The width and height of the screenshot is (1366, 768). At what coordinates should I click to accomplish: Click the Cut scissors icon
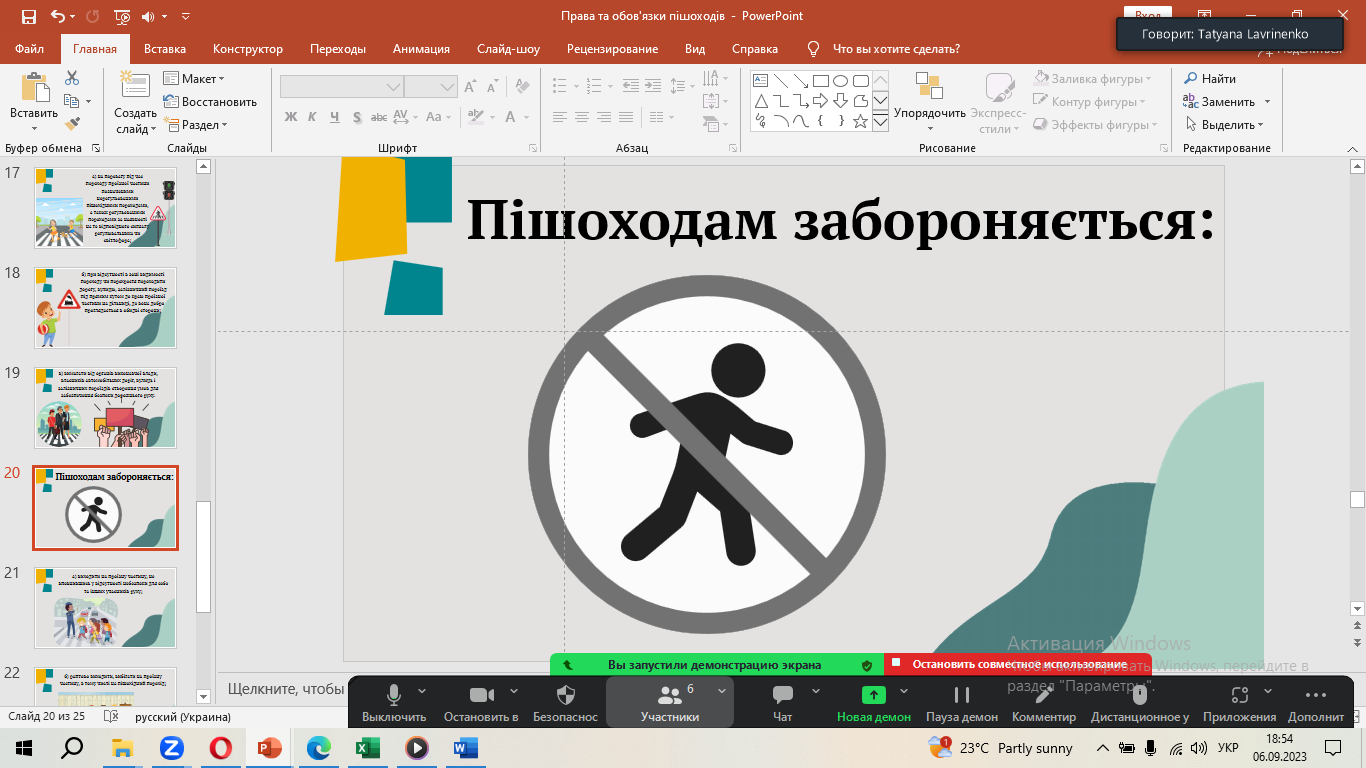tap(71, 78)
